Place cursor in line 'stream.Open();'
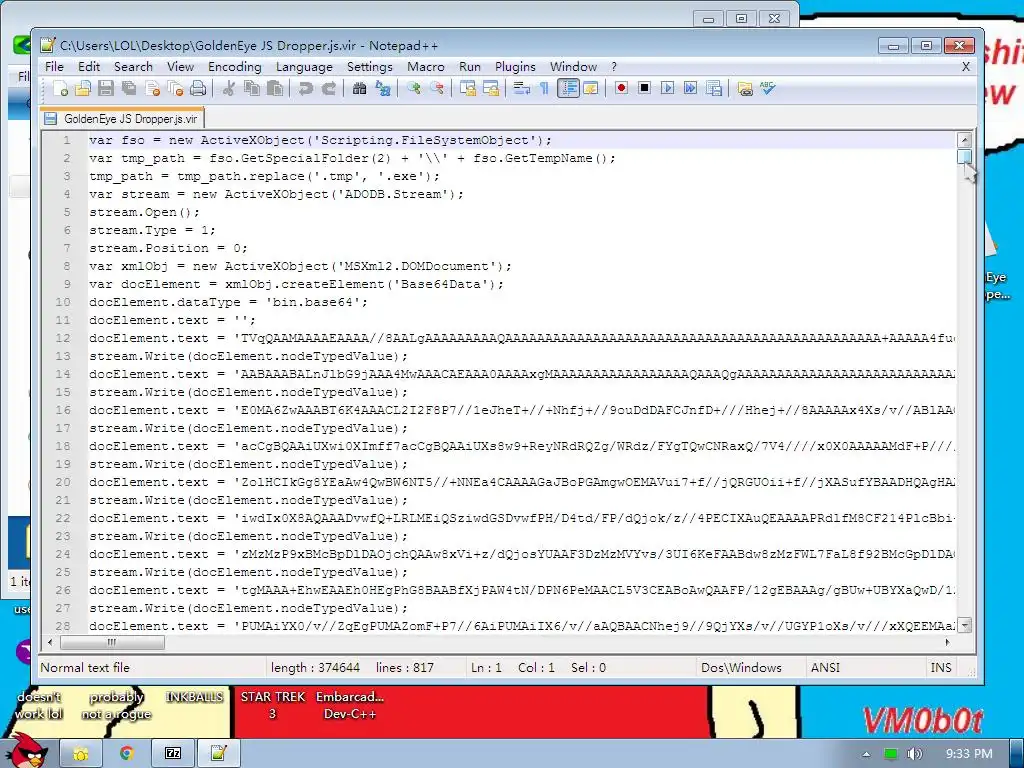Viewport: 1024px width, 768px height. 144,212
